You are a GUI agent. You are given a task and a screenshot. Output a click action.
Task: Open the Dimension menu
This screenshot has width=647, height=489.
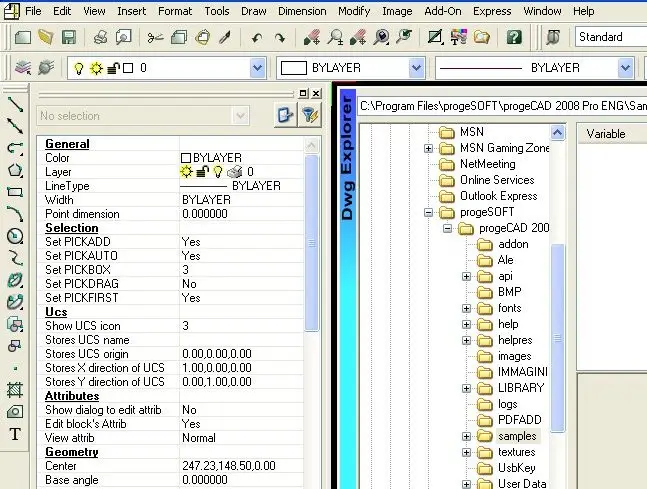coord(302,11)
